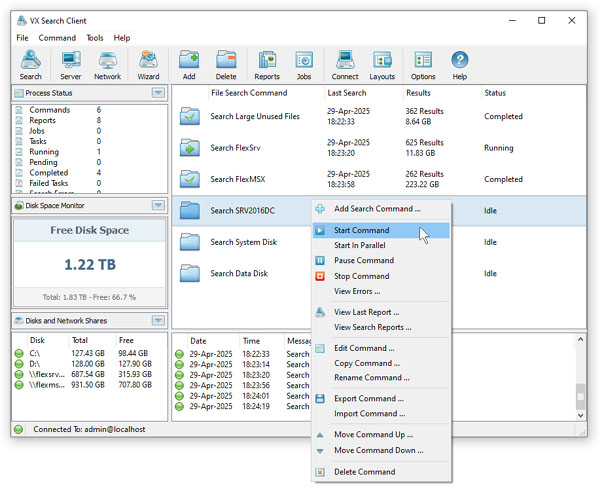Open Jobs from the toolbar
Viewport: 600px width, 487px height.
pyautogui.click(x=304, y=65)
